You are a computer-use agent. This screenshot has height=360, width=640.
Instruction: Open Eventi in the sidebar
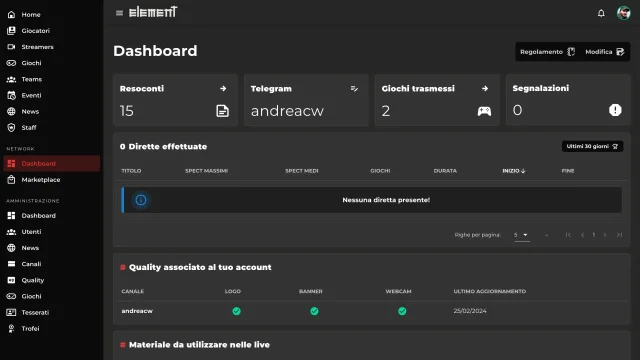point(51,96)
